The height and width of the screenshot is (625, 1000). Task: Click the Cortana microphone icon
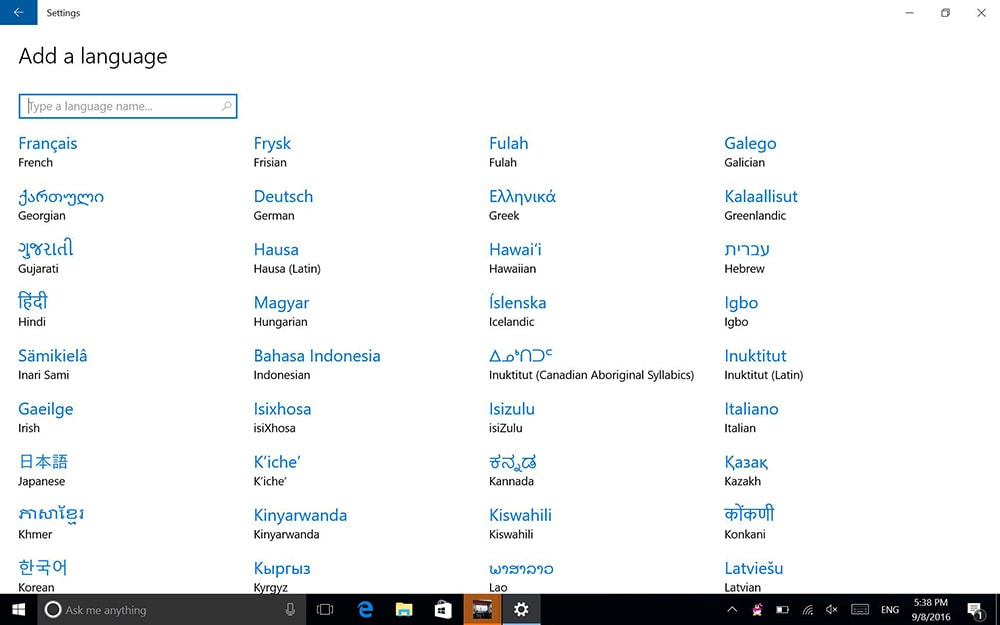click(290, 609)
